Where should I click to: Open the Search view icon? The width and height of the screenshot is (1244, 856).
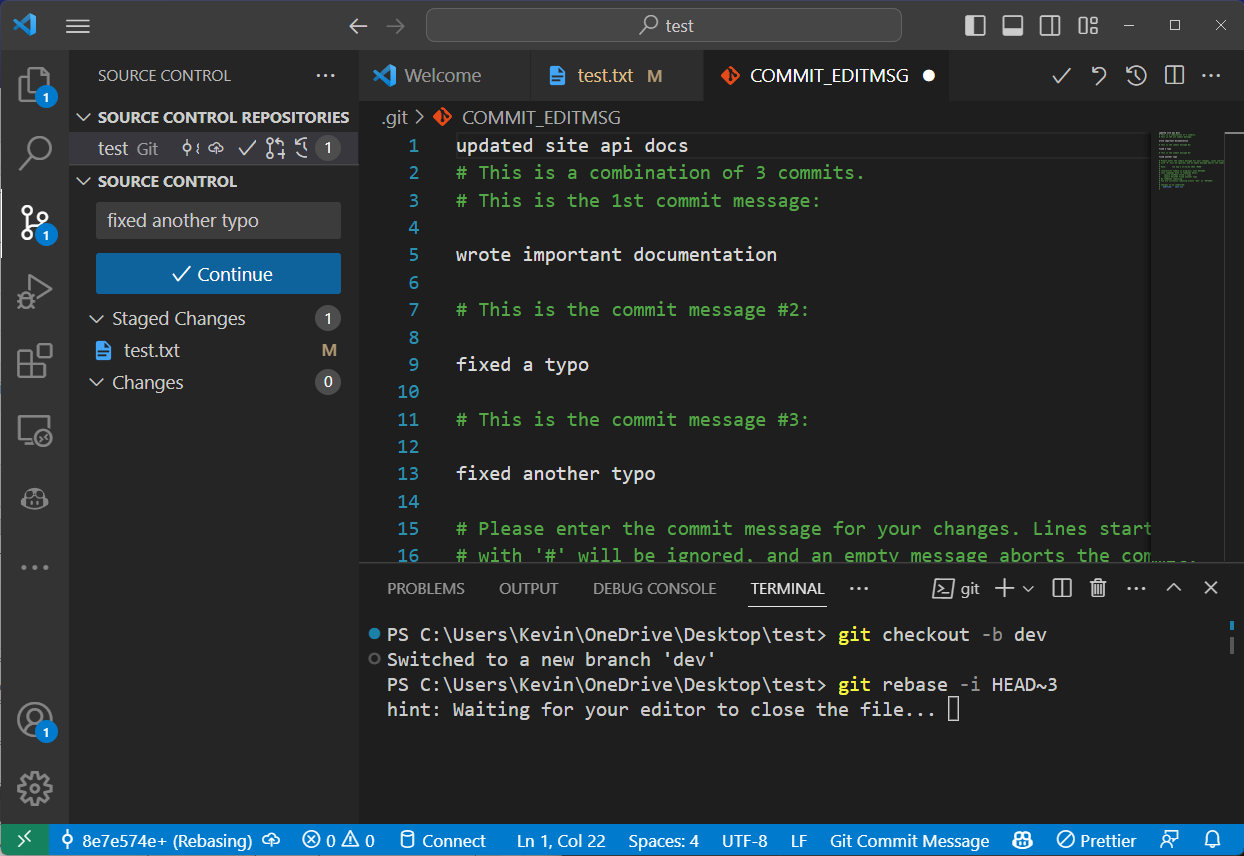click(x=35, y=153)
